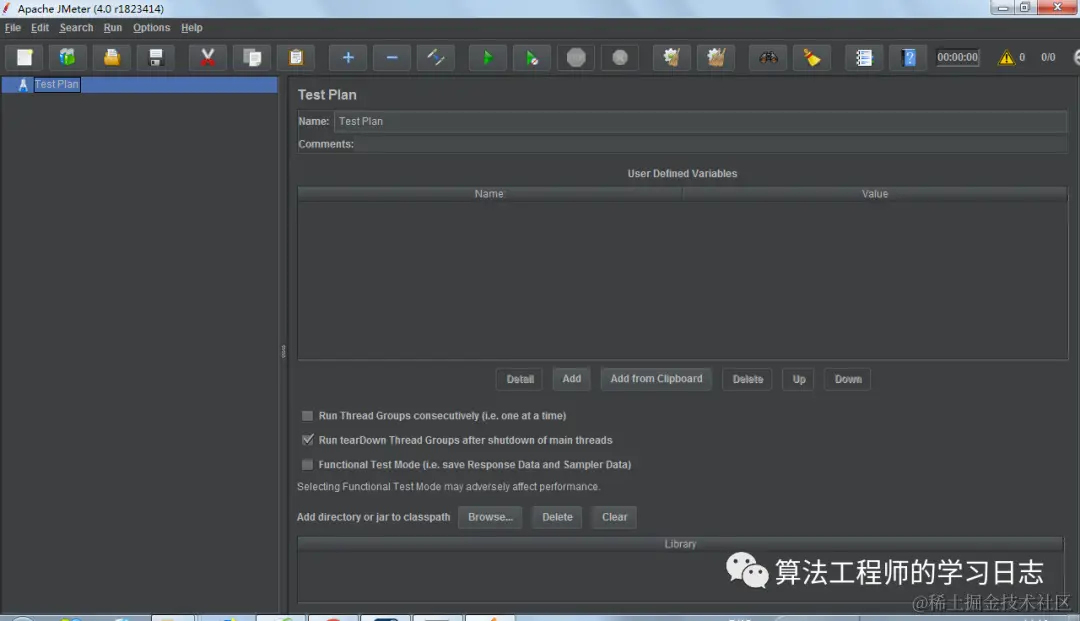
Task: Click the Down button
Action: click(x=848, y=379)
